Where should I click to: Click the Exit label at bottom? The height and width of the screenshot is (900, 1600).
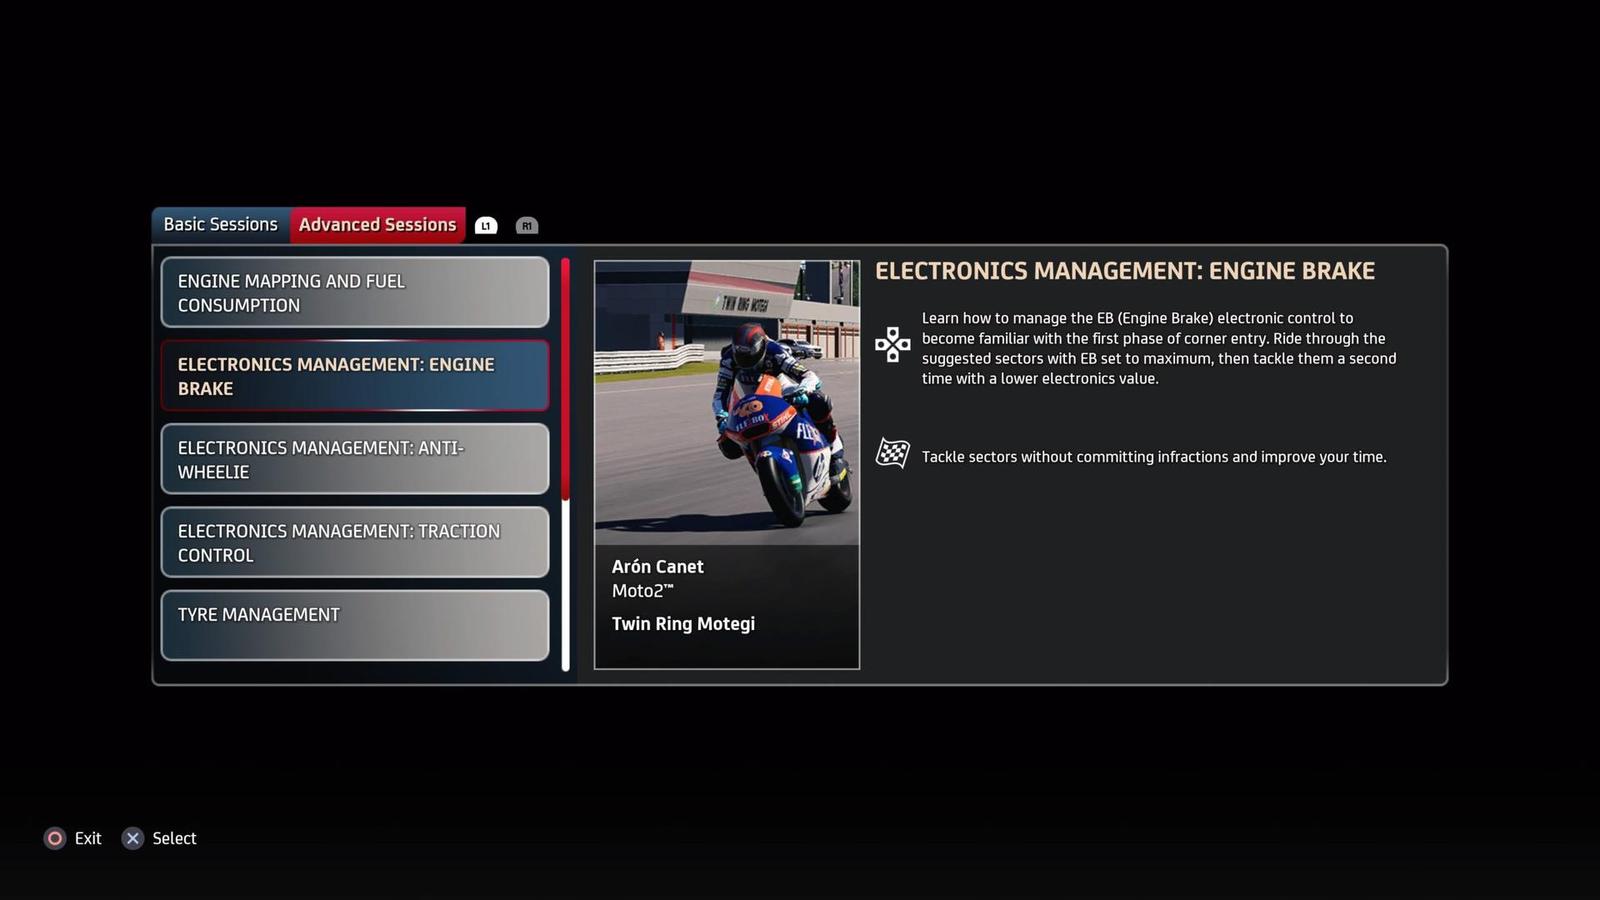tap(88, 838)
